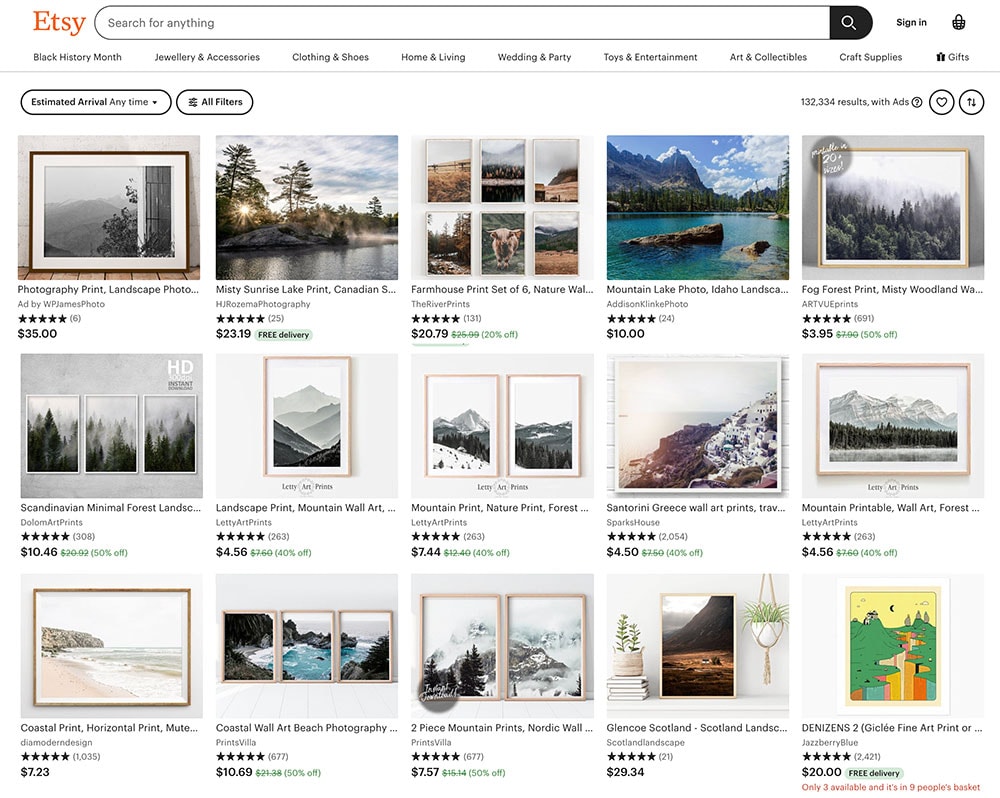Click shop name Scotlandlandscape
This screenshot has width=1000, height=798.
coord(645,743)
